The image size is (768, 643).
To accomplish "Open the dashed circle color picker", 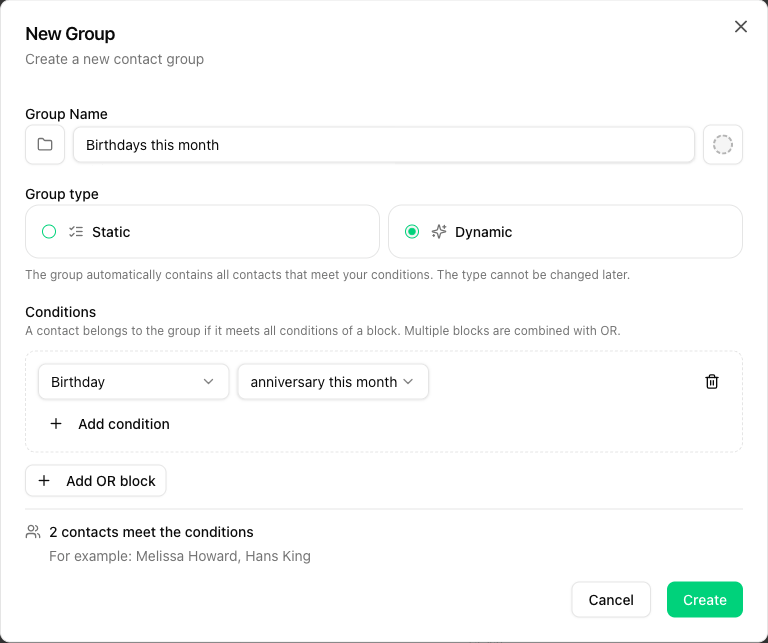I will click(722, 144).
